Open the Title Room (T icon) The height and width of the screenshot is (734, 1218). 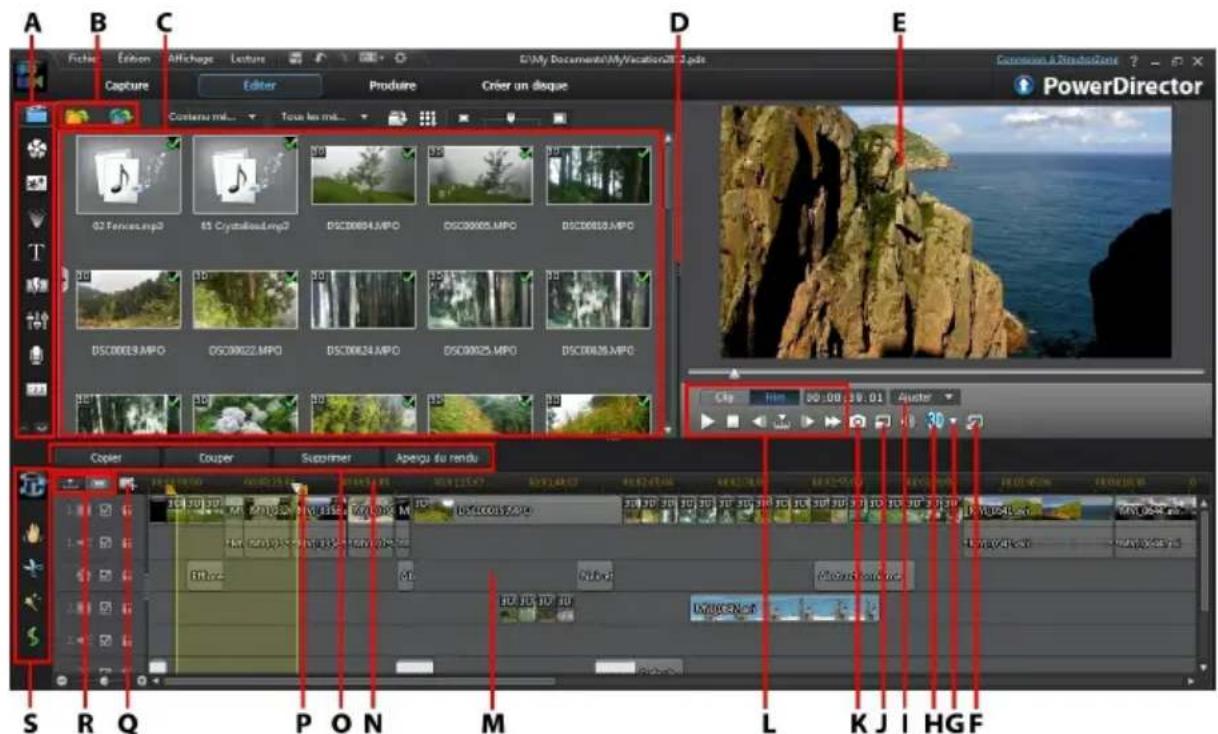(35, 250)
